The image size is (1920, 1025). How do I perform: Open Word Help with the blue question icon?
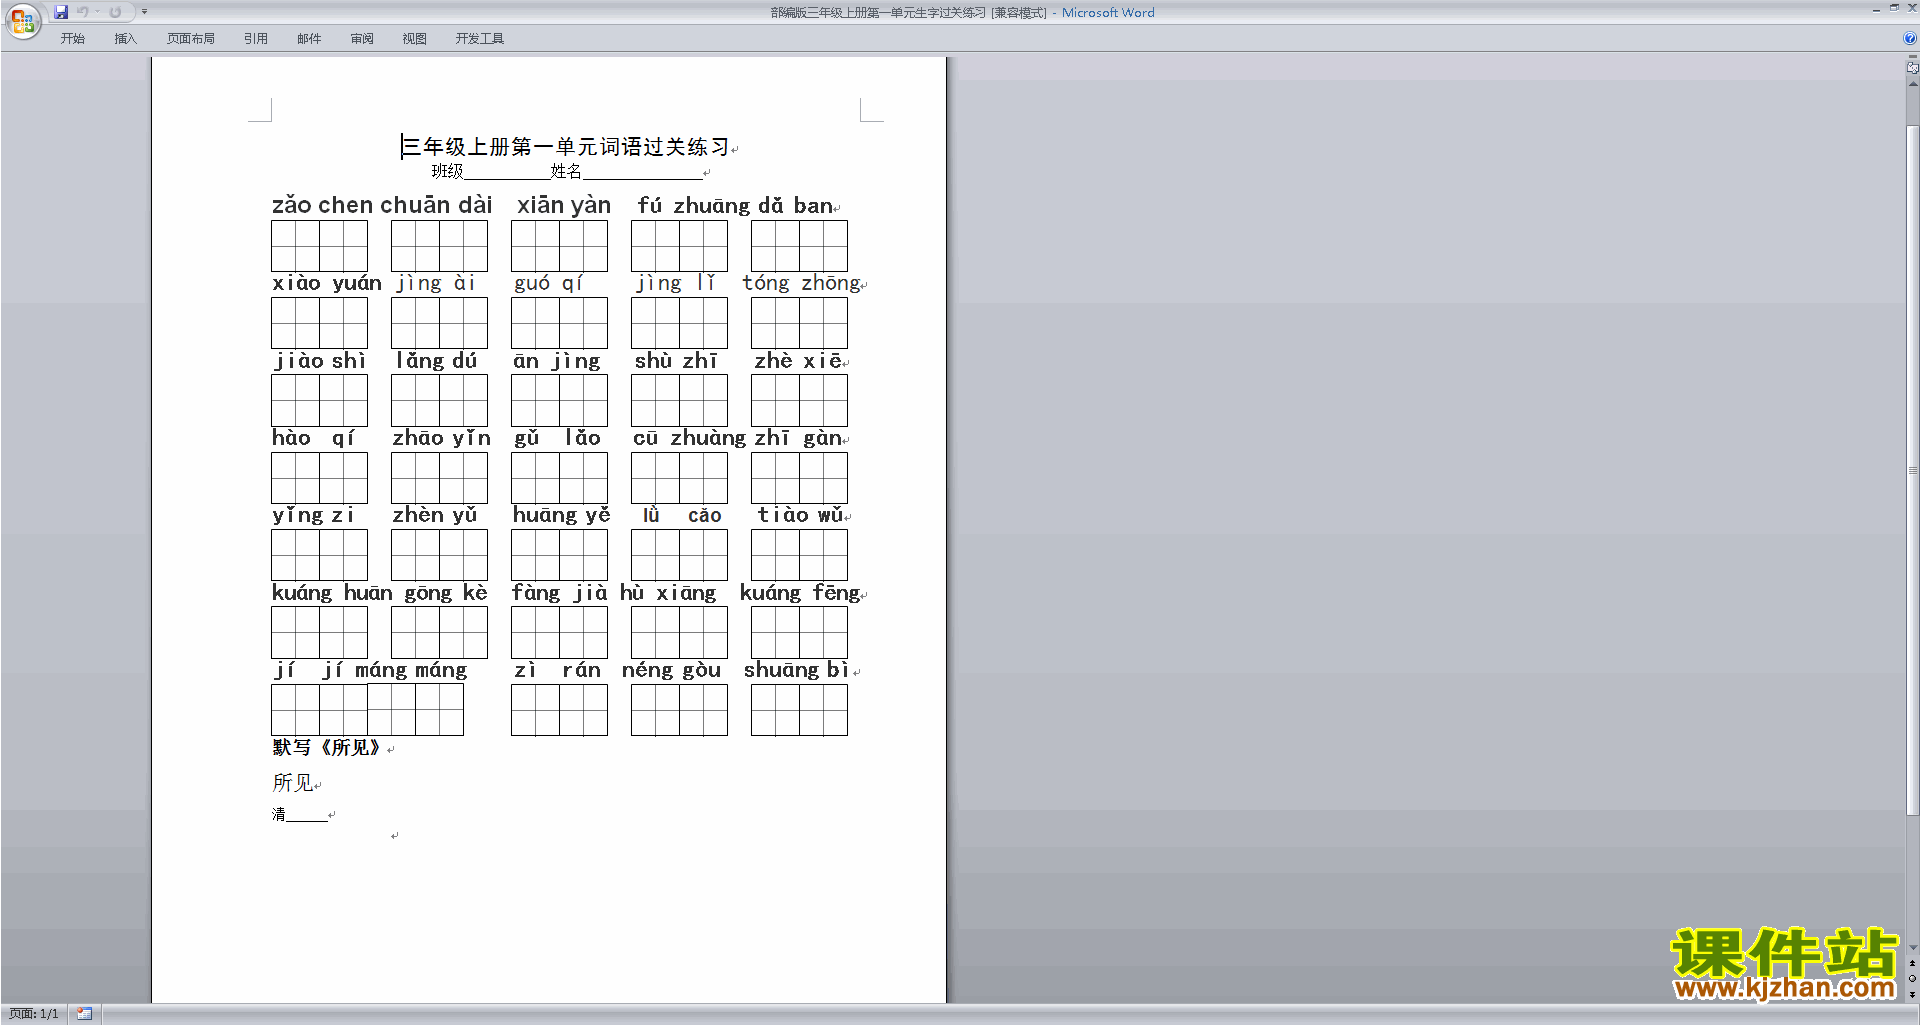pos(1910,39)
